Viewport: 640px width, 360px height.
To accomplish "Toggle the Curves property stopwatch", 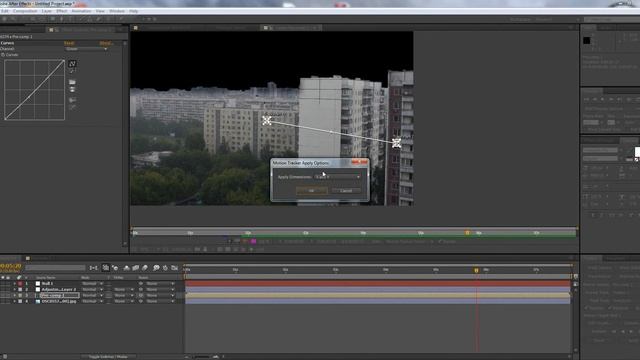I will point(3,55).
